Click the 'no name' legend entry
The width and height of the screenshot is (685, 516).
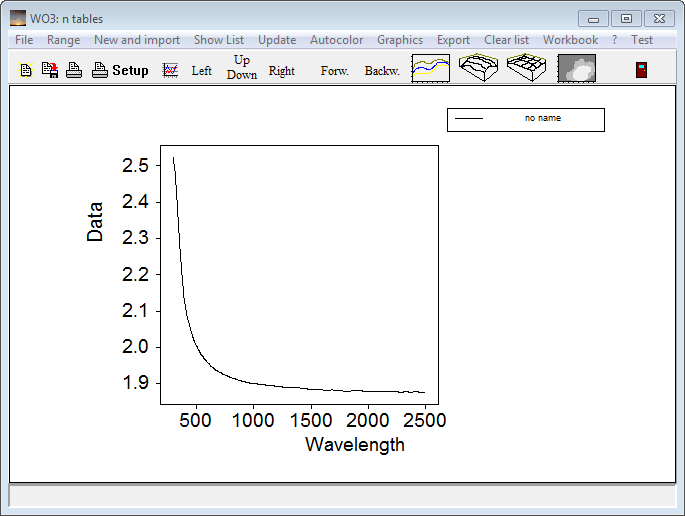pos(526,119)
